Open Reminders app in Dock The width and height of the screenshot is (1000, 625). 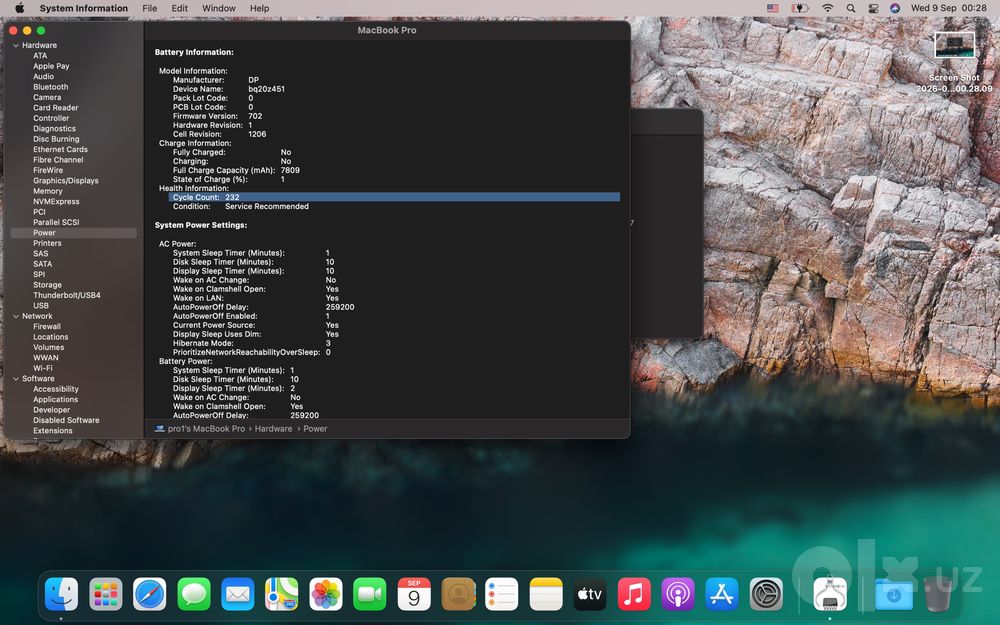(501, 594)
